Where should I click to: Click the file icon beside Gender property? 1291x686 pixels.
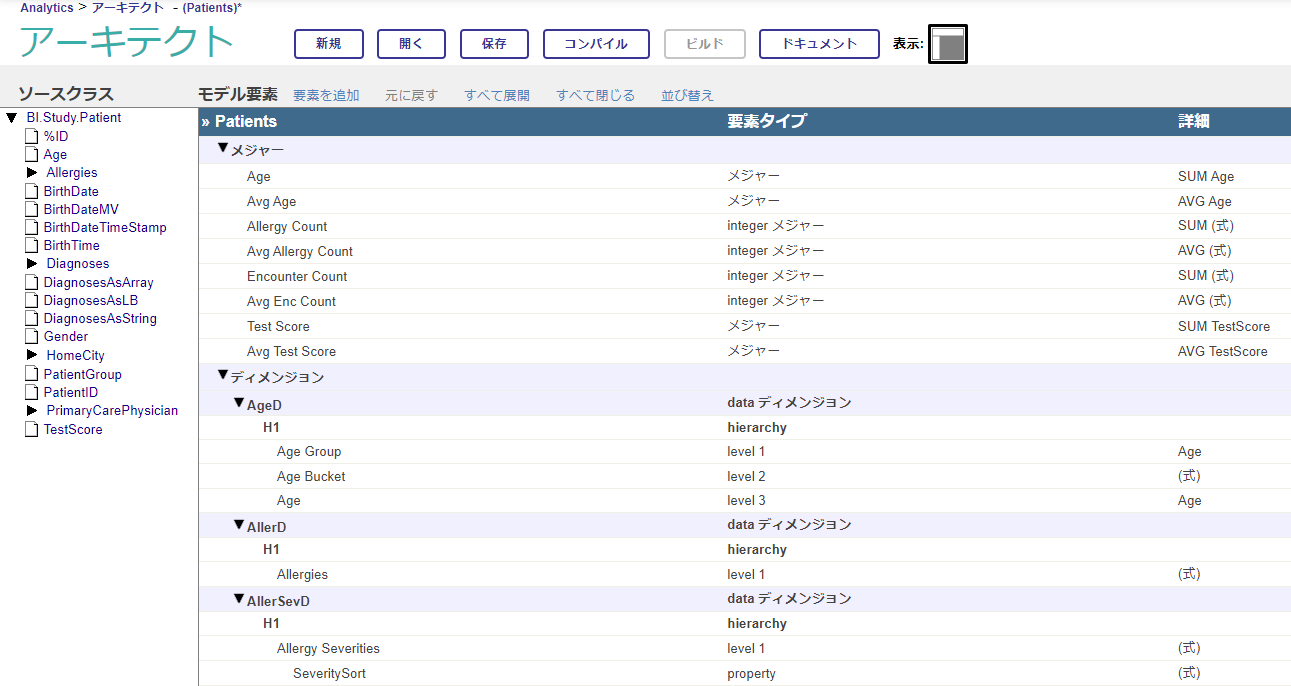[x=31, y=337]
